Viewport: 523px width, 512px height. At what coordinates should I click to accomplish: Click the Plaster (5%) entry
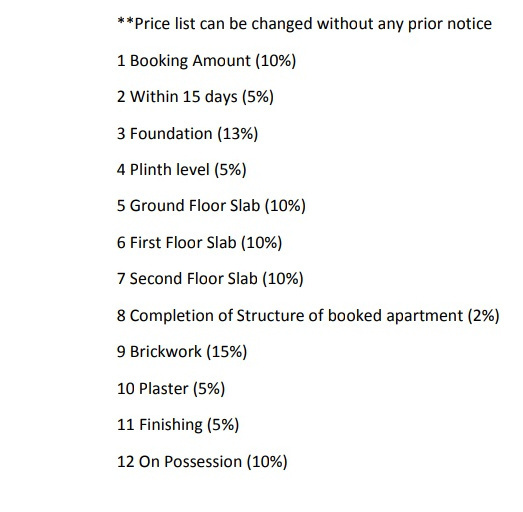(x=171, y=389)
